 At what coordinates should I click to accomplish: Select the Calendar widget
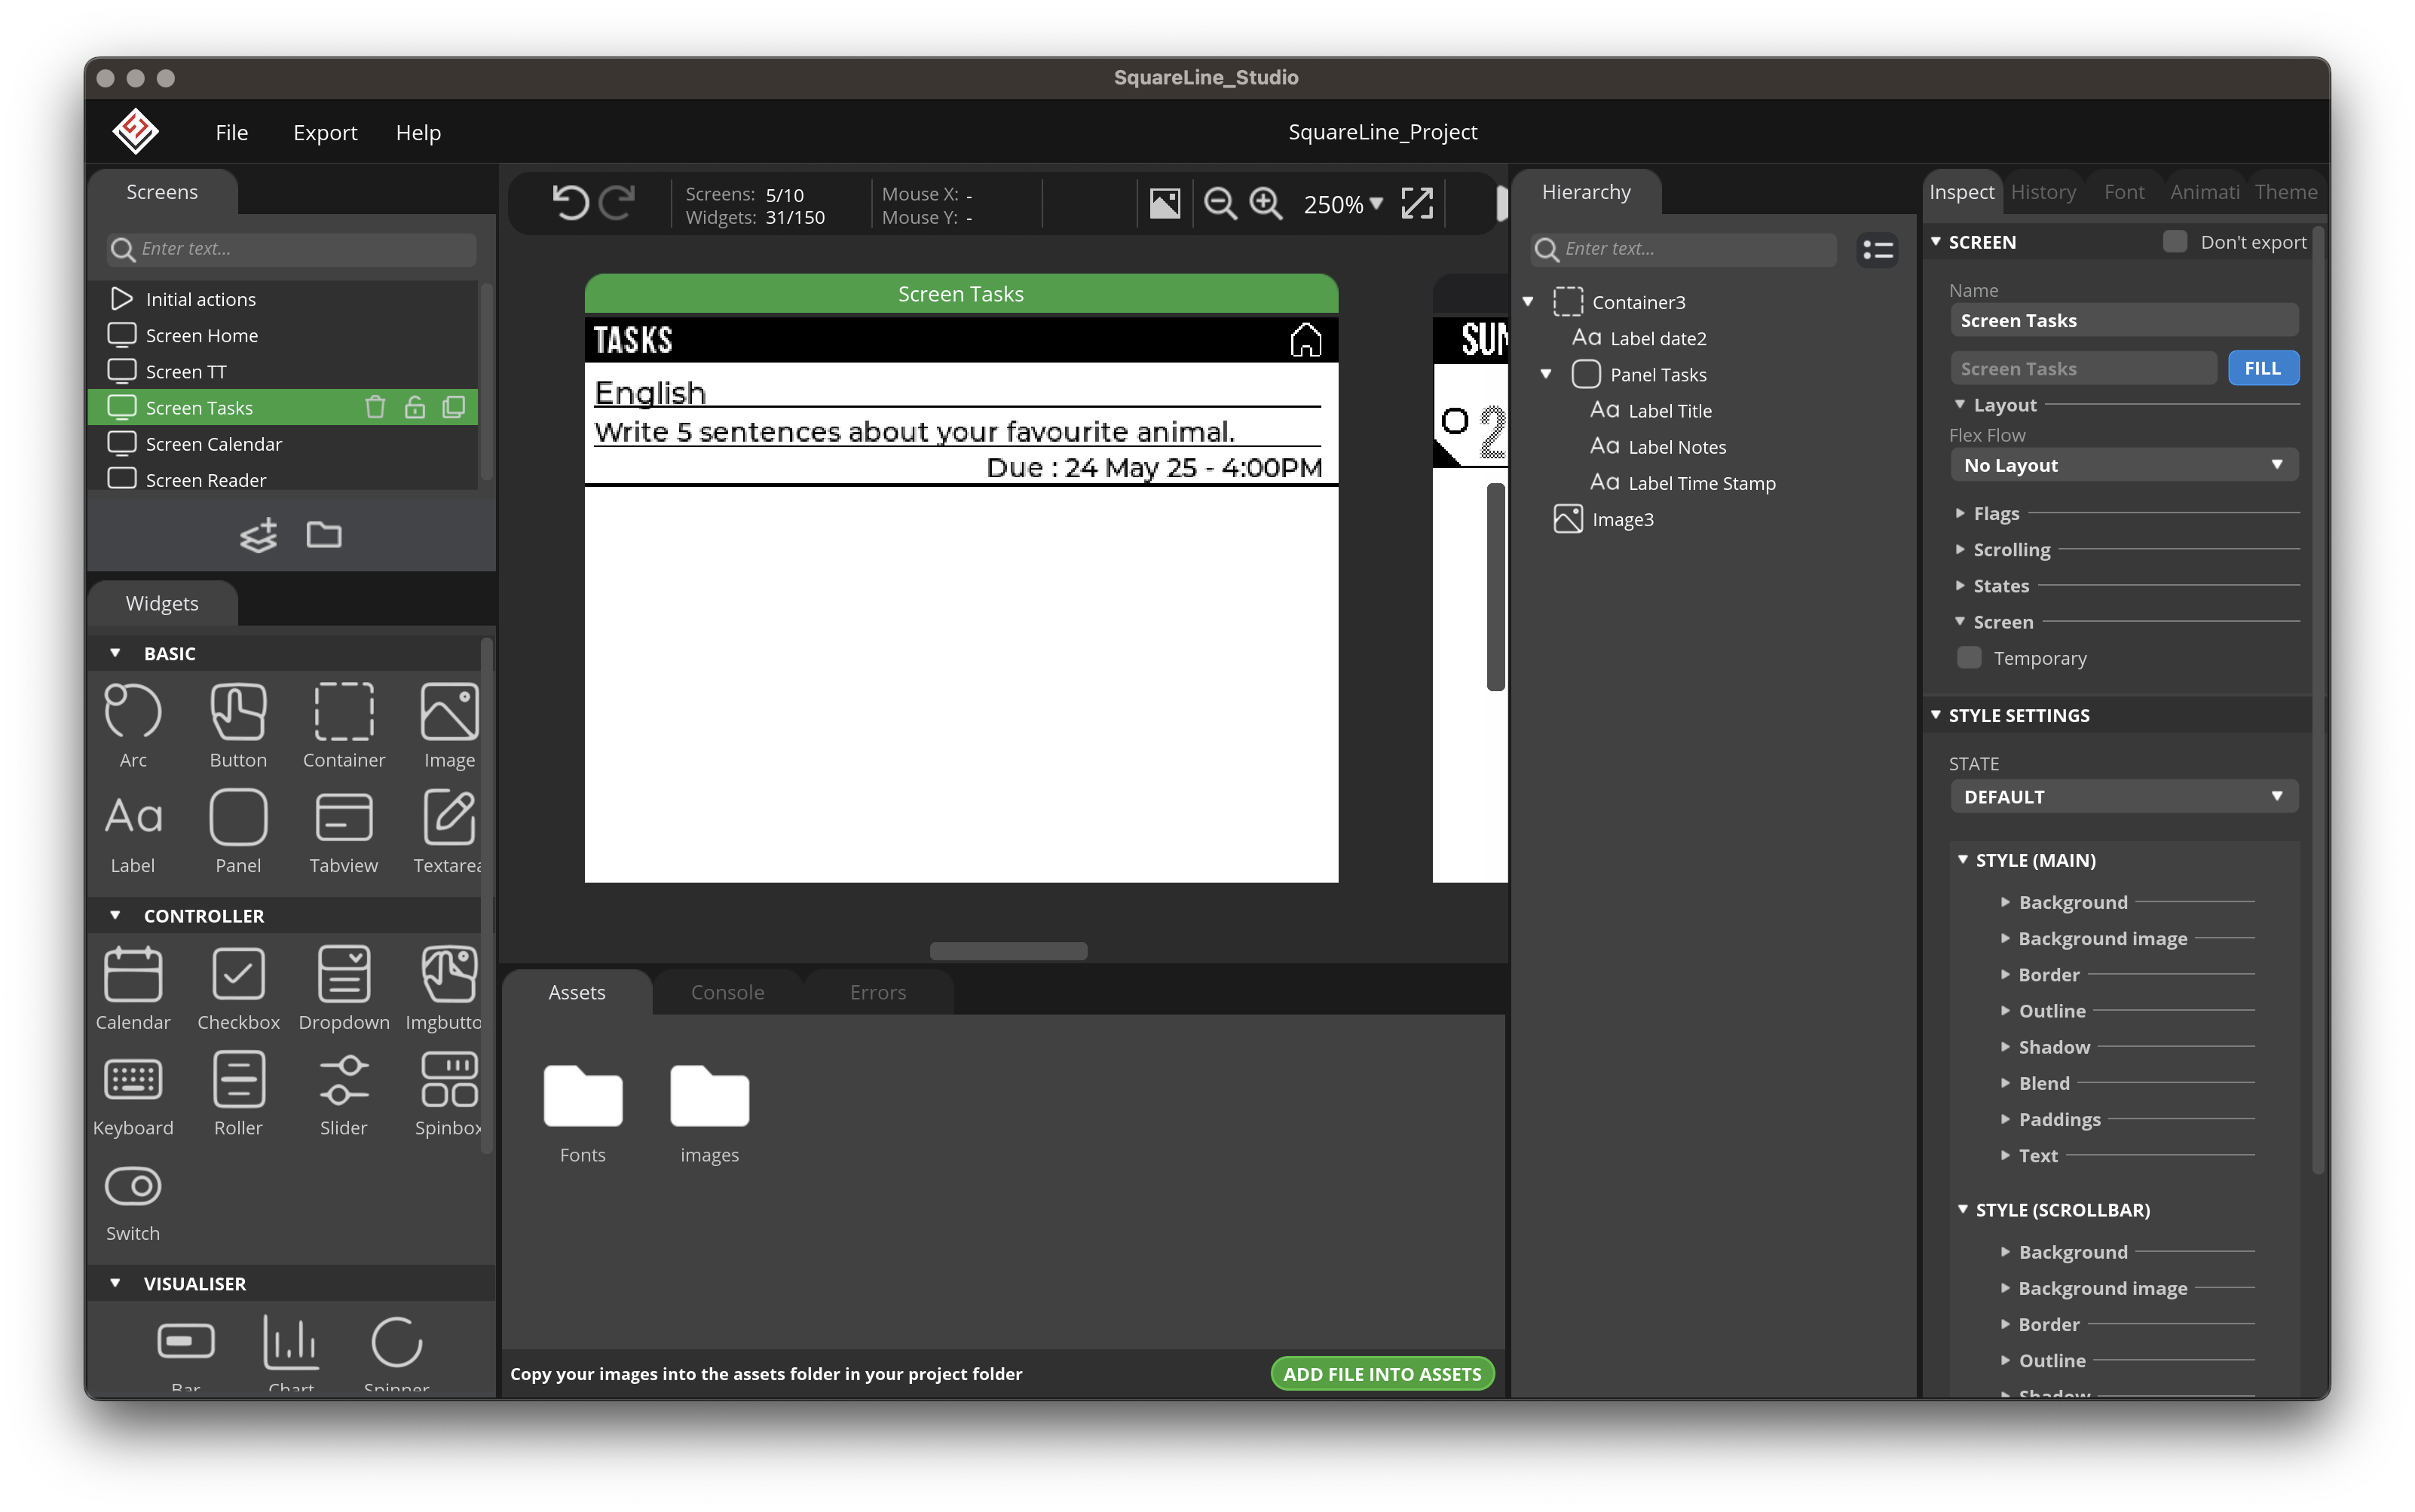coord(133,987)
